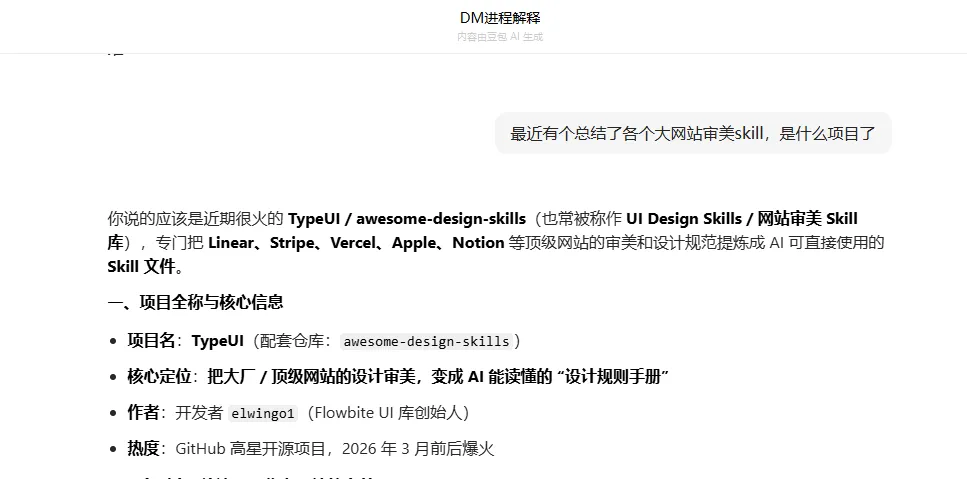This screenshot has width=967, height=479.
Task: Click the bold UI Design Skills / 网站审美 Skill 库 text
Action: (742, 219)
